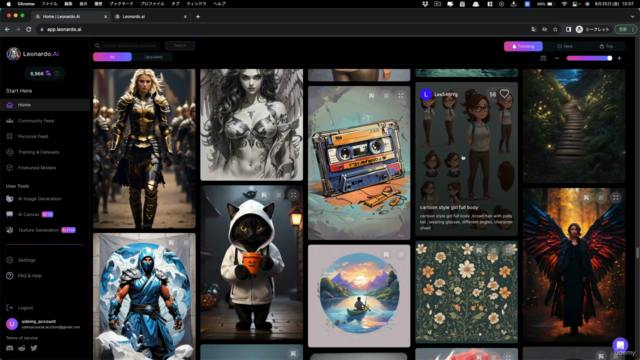Open the Apple menu
640x360 pixels.
[x=8, y=4]
